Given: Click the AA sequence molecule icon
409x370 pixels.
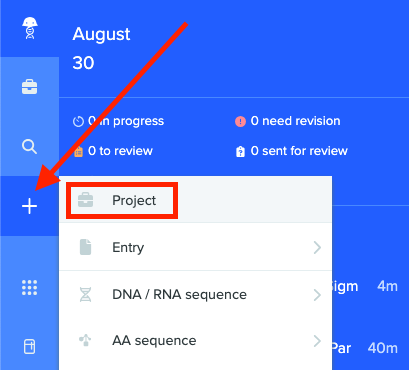Looking at the screenshot, I should (85, 340).
